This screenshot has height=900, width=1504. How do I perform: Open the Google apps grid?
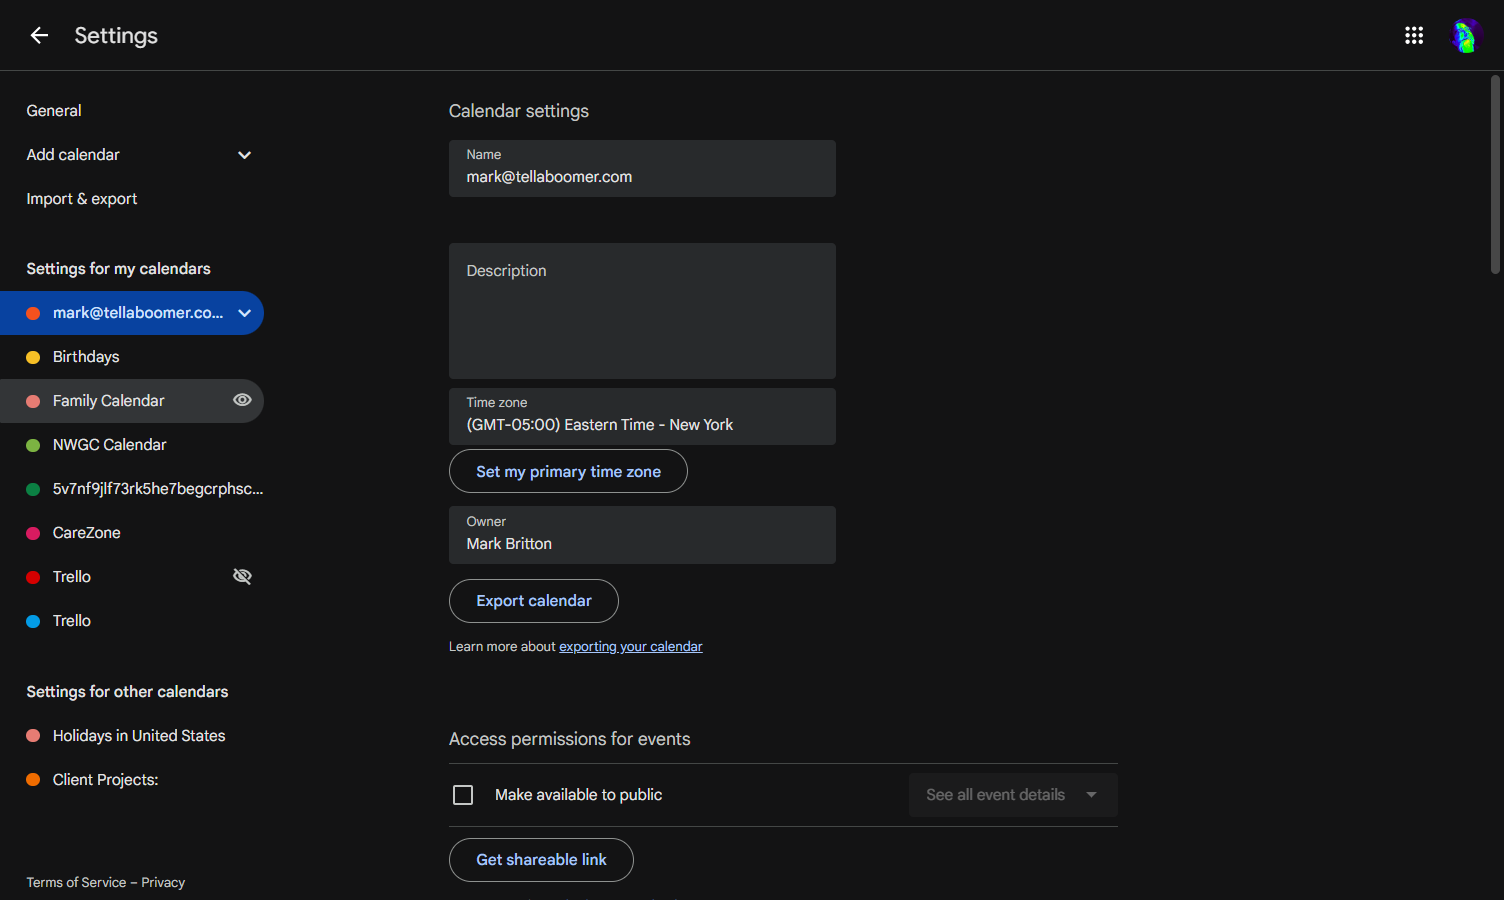[x=1414, y=36]
